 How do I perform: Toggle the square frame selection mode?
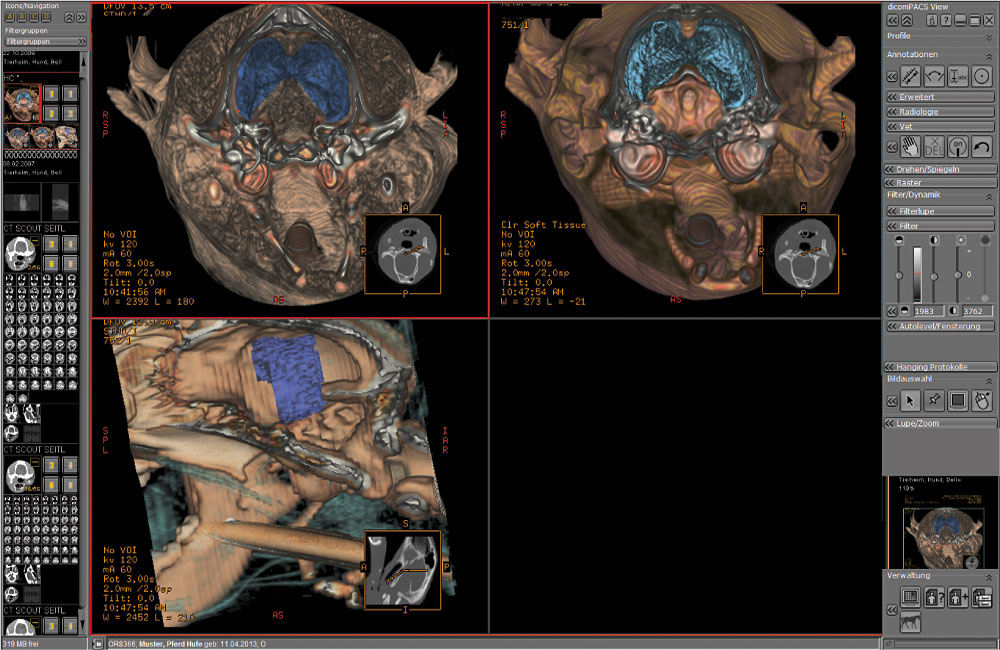click(958, 400)
